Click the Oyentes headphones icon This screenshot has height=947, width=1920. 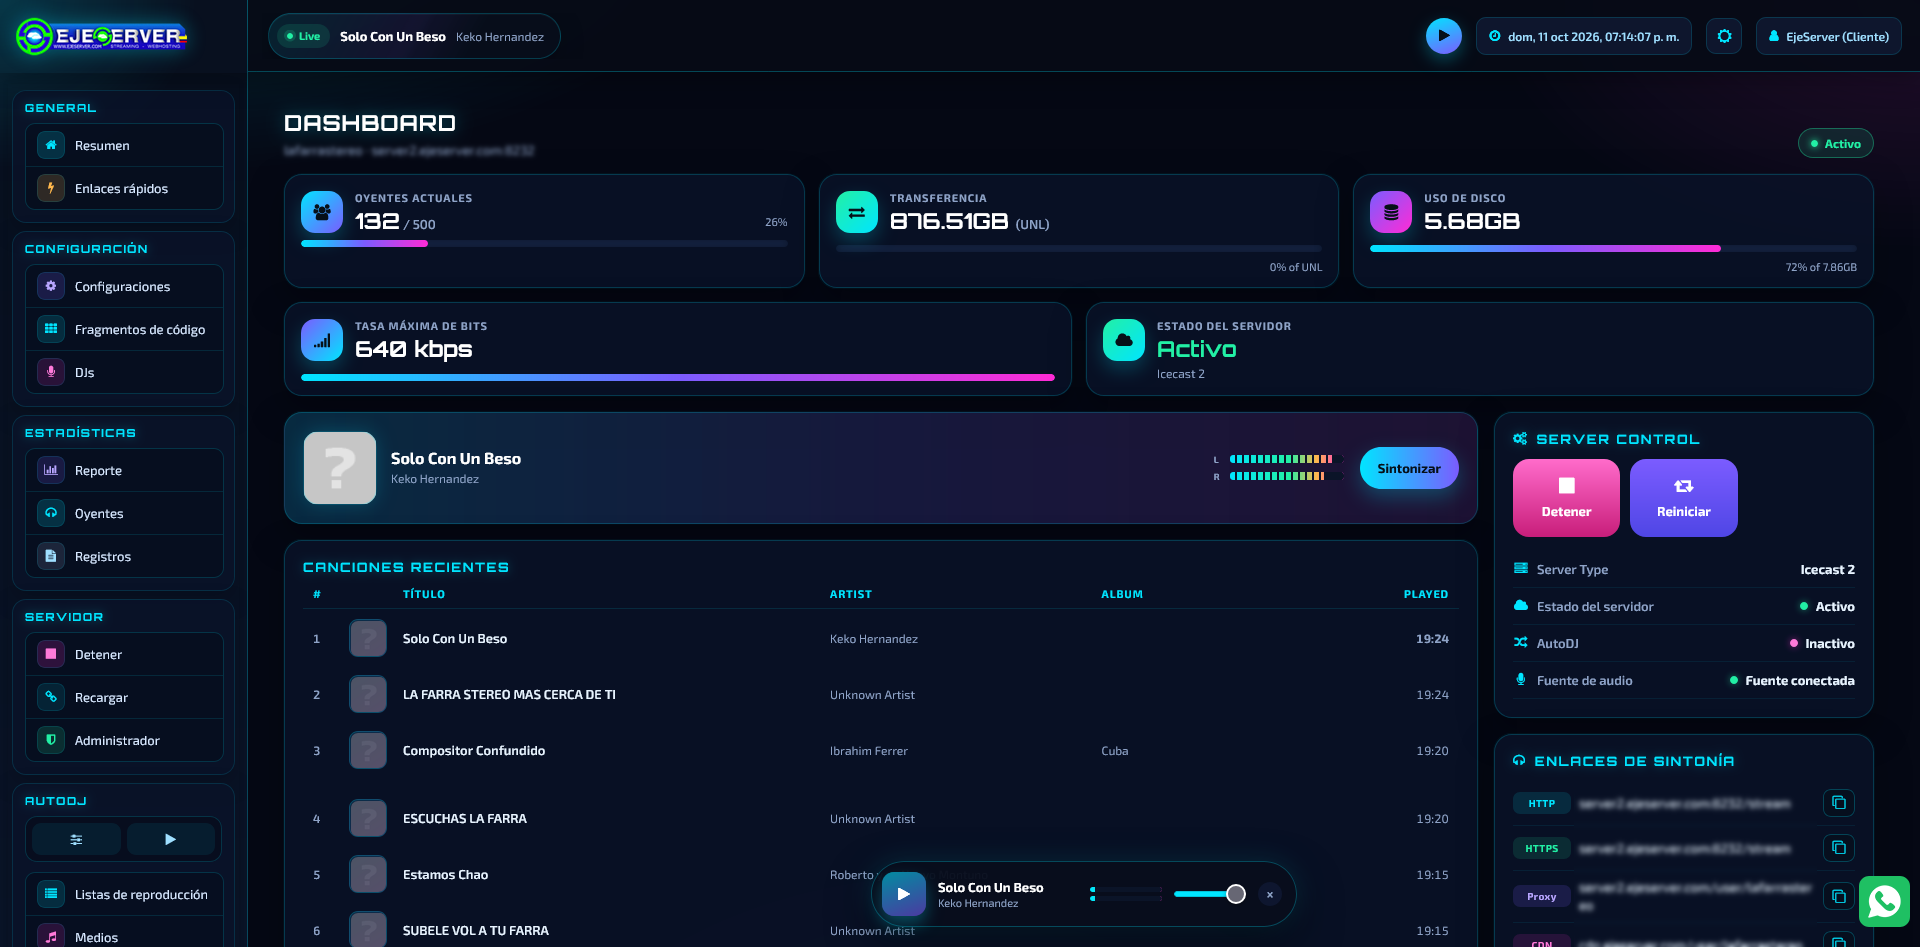[51, 513]
